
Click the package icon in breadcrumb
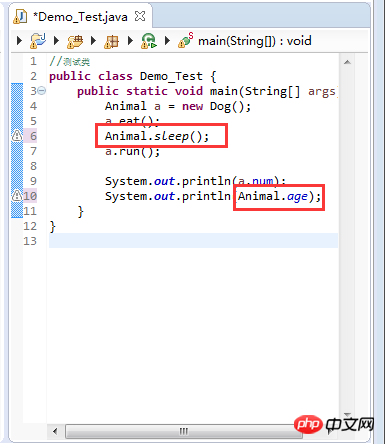point(112,42)
